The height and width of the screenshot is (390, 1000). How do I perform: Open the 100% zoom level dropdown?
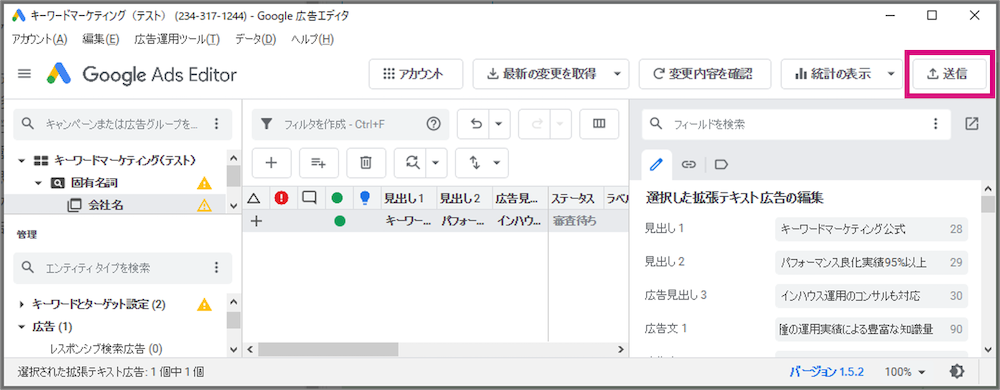point(905,372)
